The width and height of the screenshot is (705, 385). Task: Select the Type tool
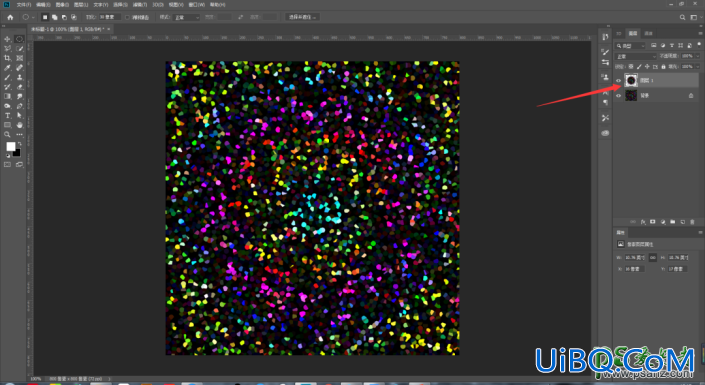(7, 116)
